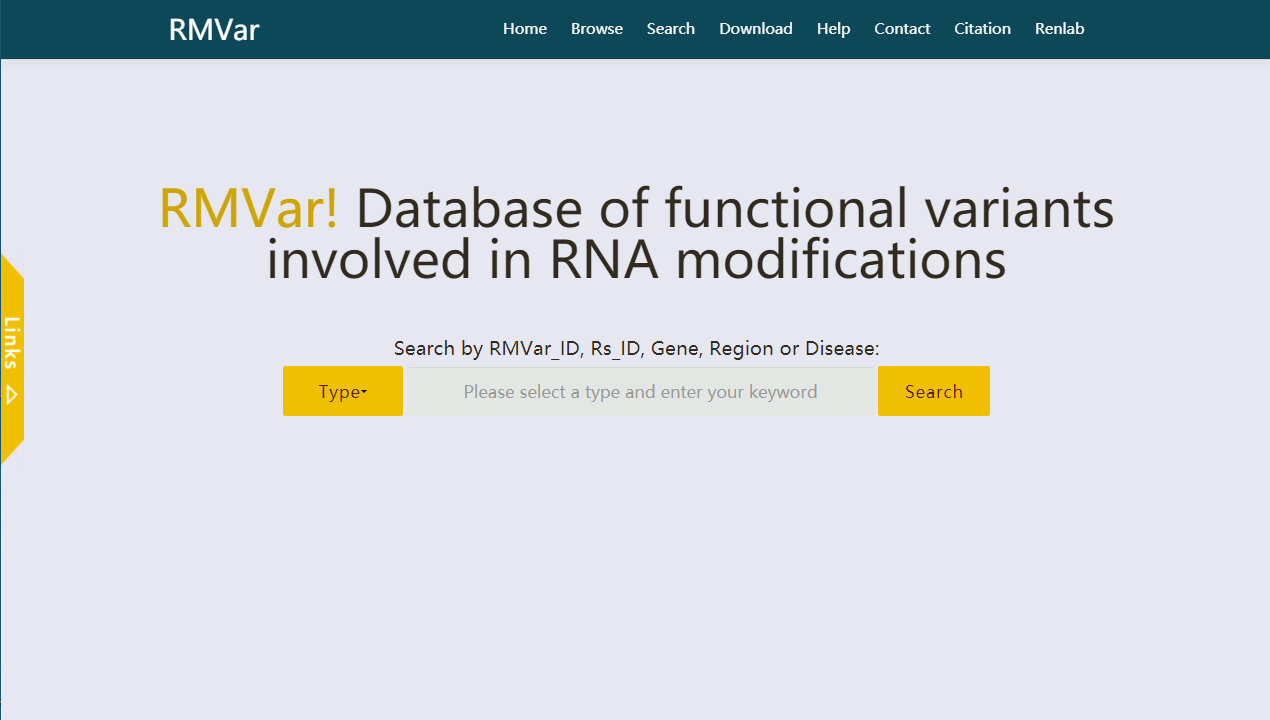This screenshot has height=720, width=1270.
Task: Follow the Renlab link in the navbar
Action: (1060, 29)
